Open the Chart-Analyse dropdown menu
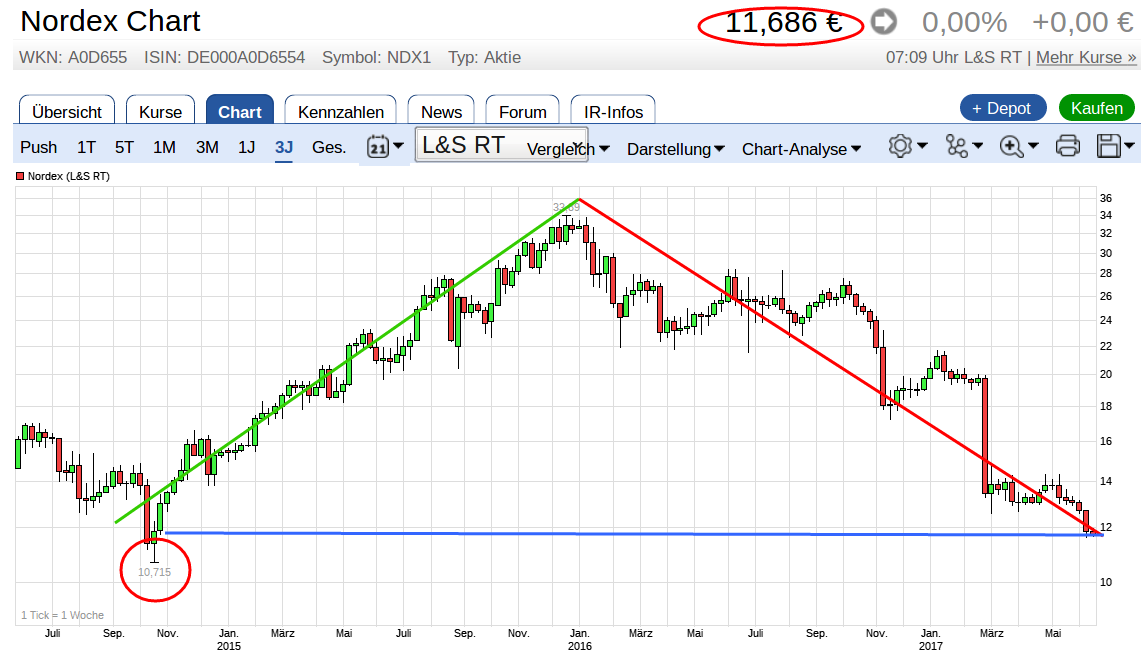The width and height of the screenshot is (1144, 660). (x=801, y=149)
